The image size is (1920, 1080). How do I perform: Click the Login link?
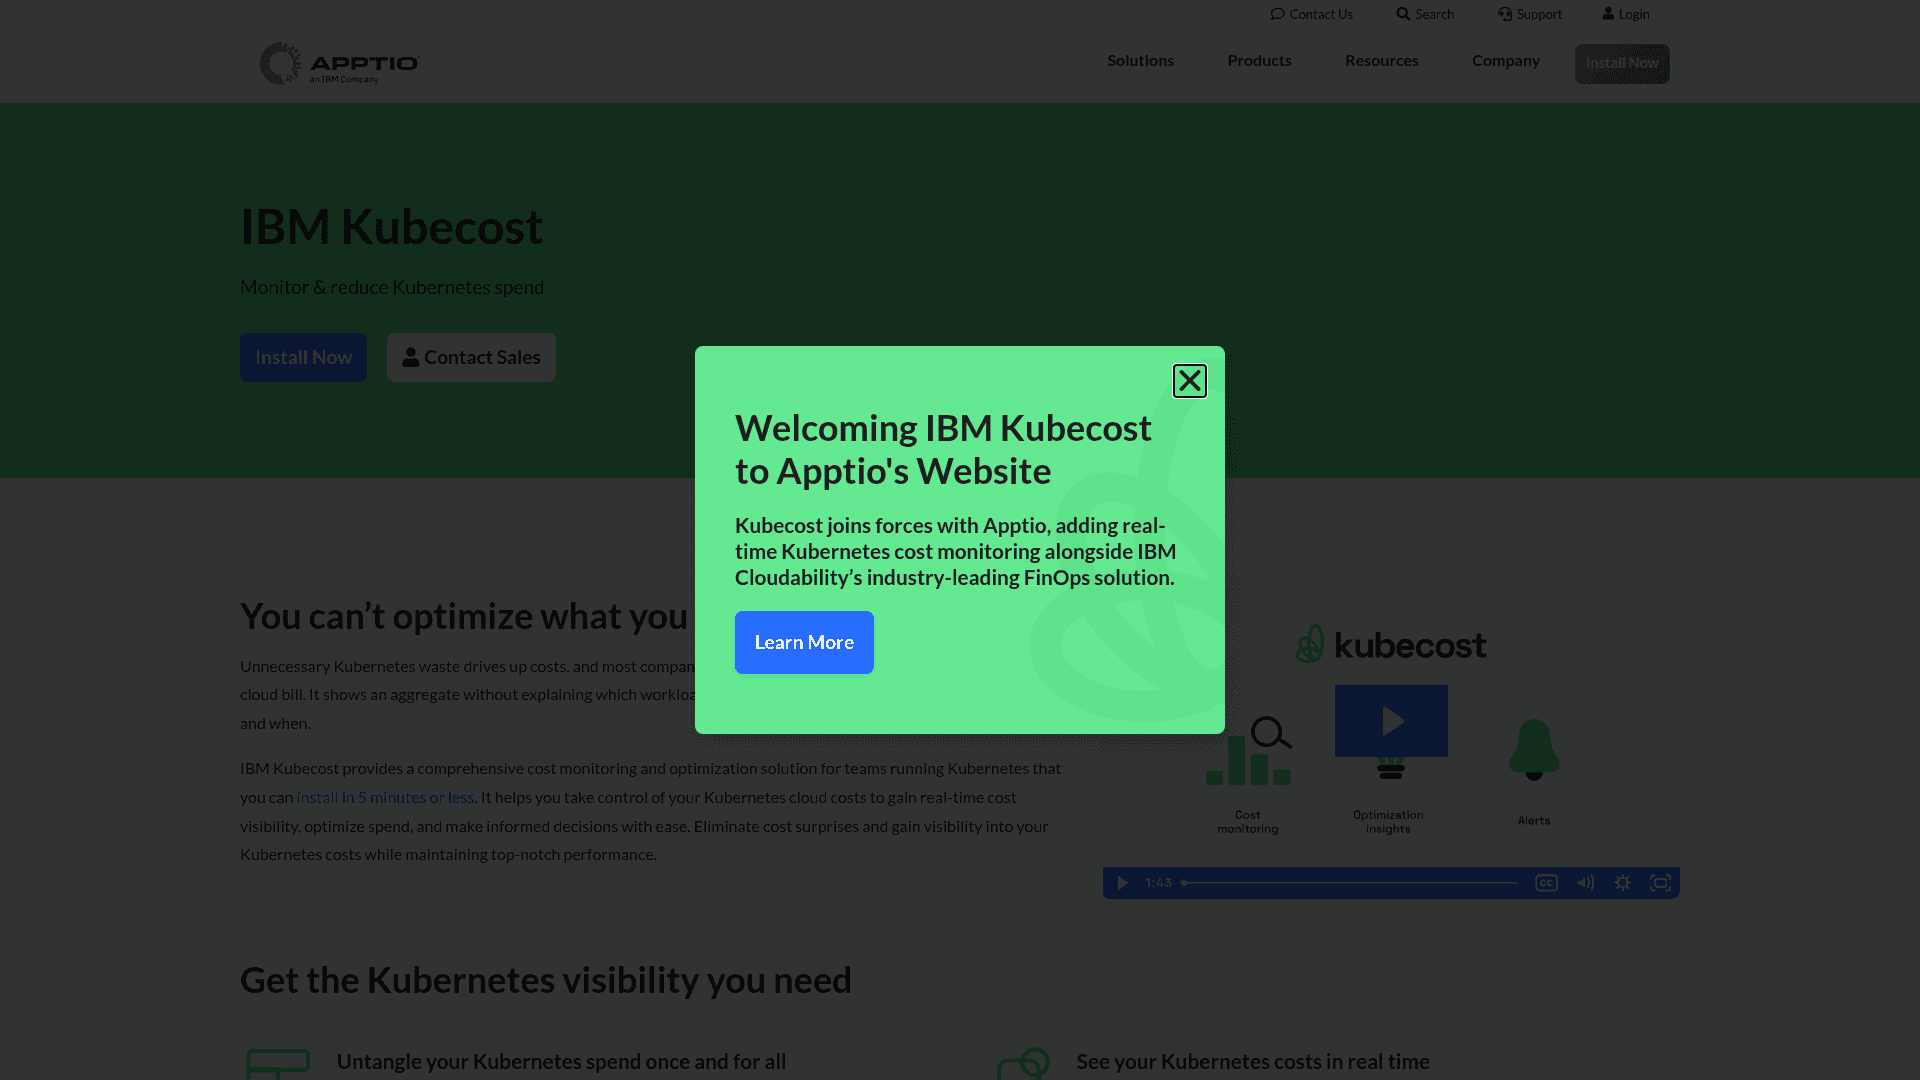point(1625,13)
